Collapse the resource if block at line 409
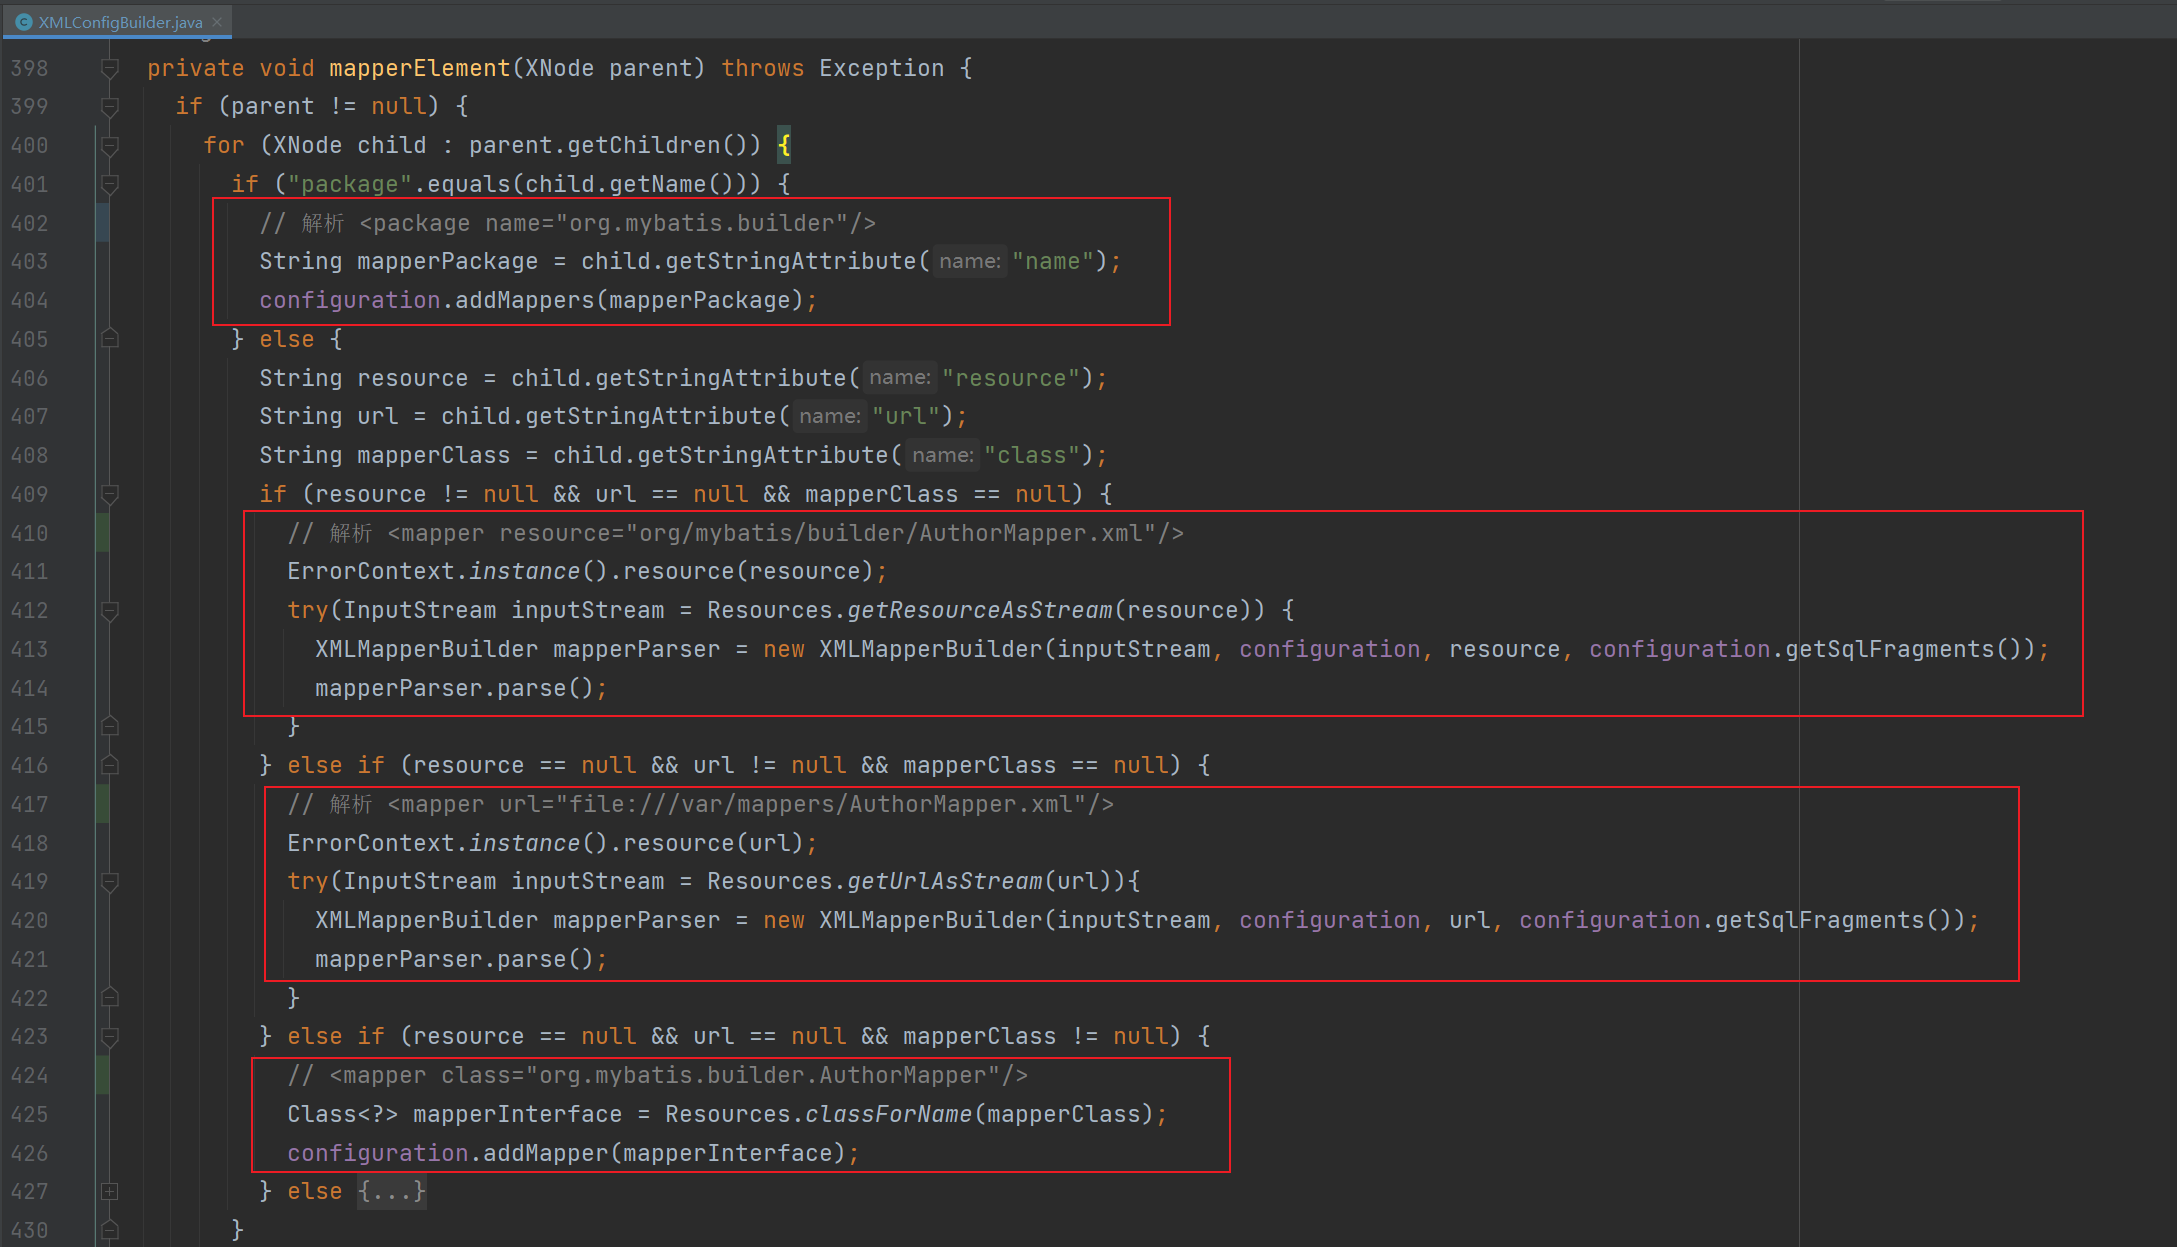The width and height of the screenshot is (2177, 1247). pyautogui.click(x=110, y=494)
